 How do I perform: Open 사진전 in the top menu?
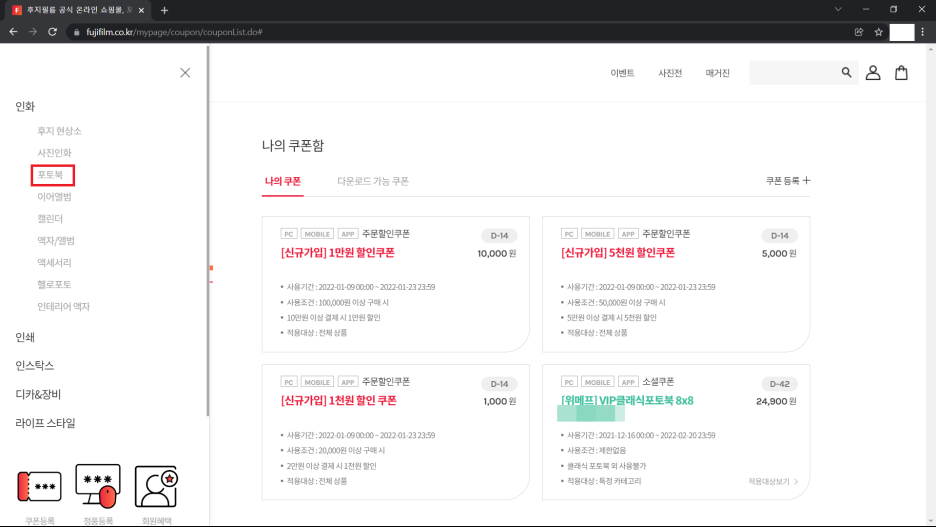[670, 73]
